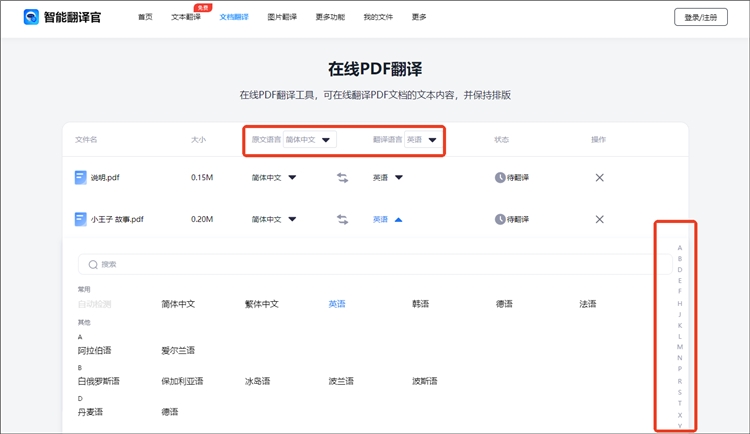Image resolution: width=750 pixels, height=434 pixels.
Task: Click the 登录/注册 button
Action: [701, 17]
